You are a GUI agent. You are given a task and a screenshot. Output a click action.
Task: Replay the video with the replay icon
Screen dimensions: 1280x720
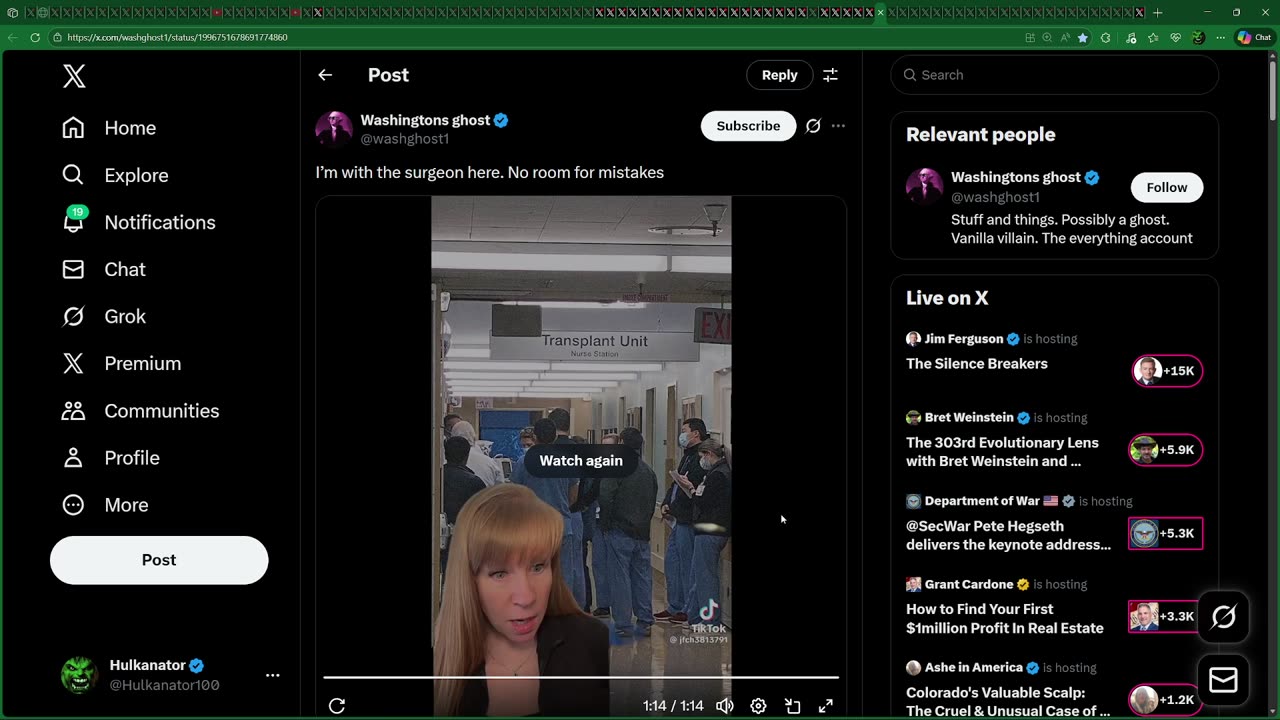[337, 706]
